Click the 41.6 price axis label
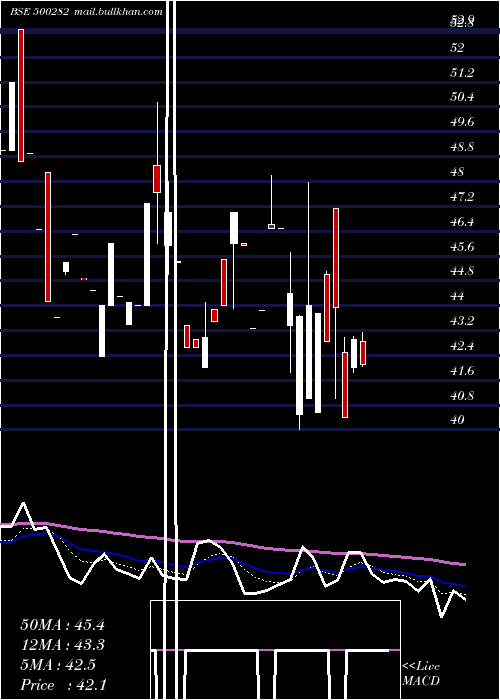 click(462, 371)
